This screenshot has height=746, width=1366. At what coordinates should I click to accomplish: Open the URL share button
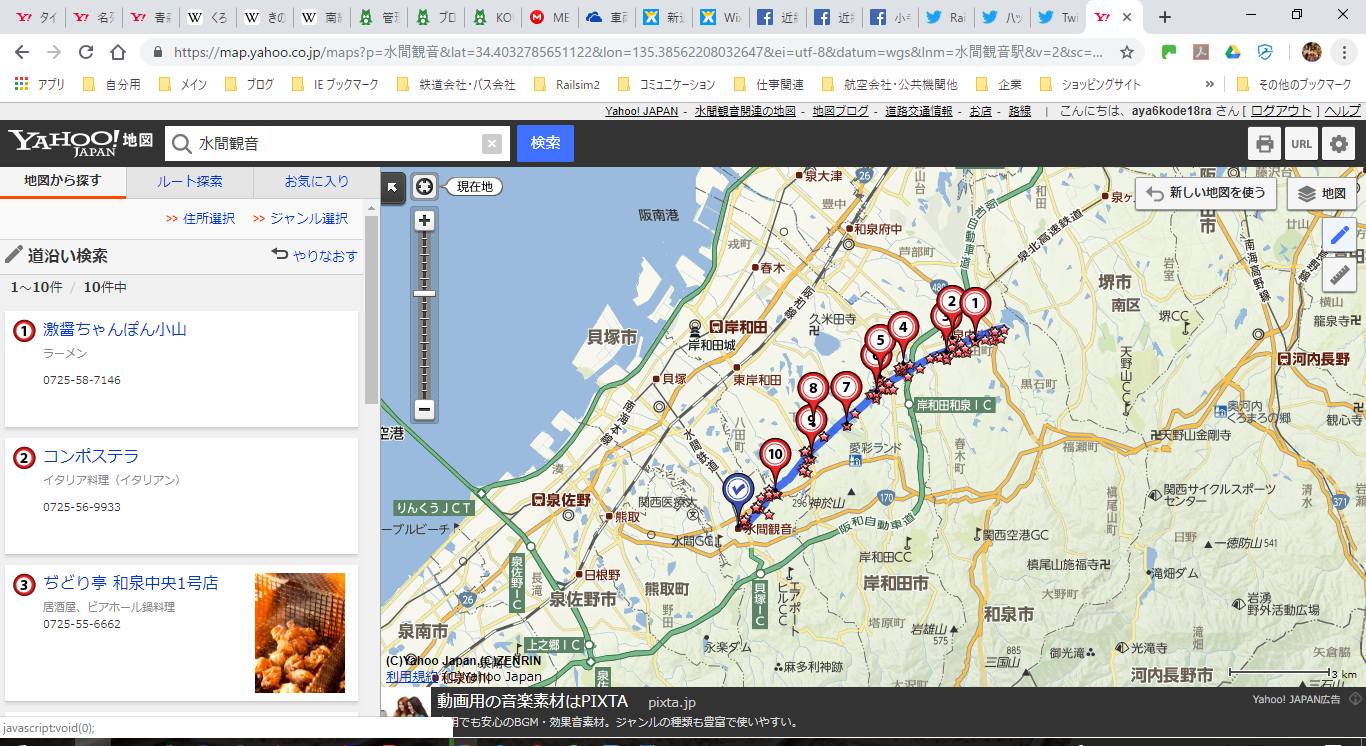(1301, 143)
